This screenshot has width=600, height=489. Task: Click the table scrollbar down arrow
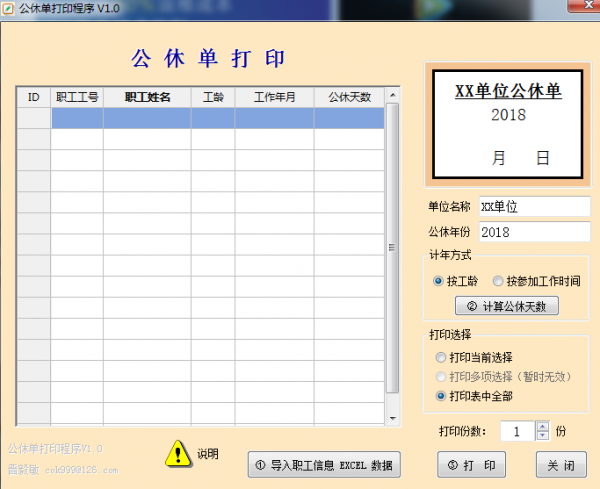pyautogui.click(x=393, y=418)
